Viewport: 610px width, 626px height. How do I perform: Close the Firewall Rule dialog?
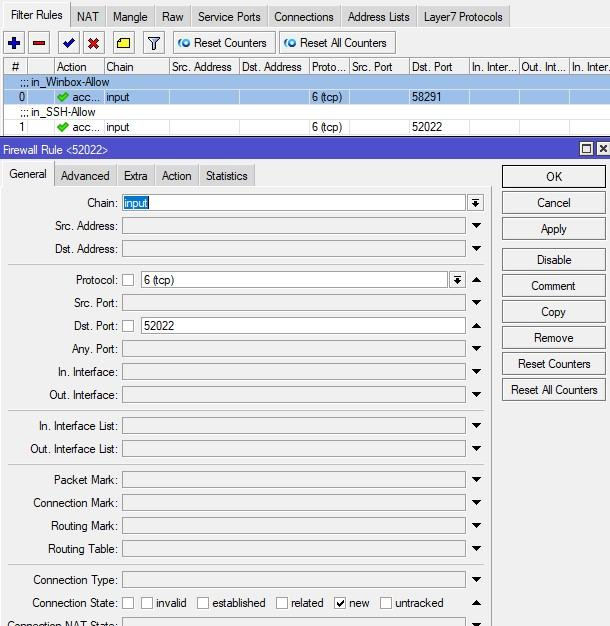click(x=603, y=149)
